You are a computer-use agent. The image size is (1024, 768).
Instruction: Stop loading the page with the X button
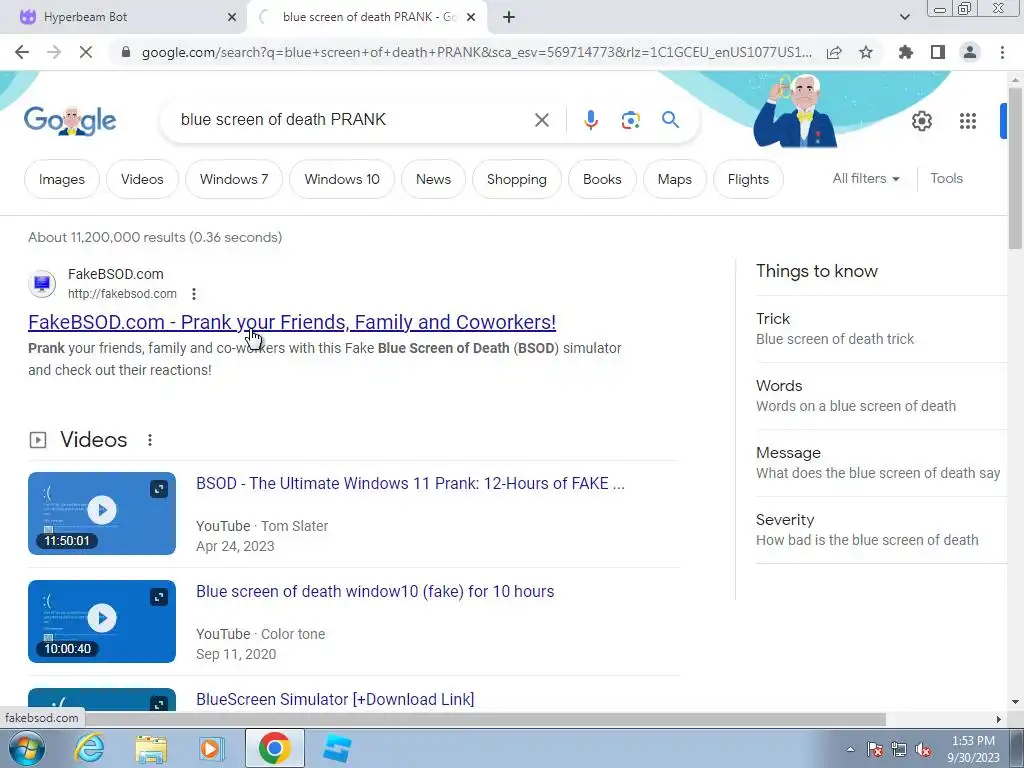86,52
